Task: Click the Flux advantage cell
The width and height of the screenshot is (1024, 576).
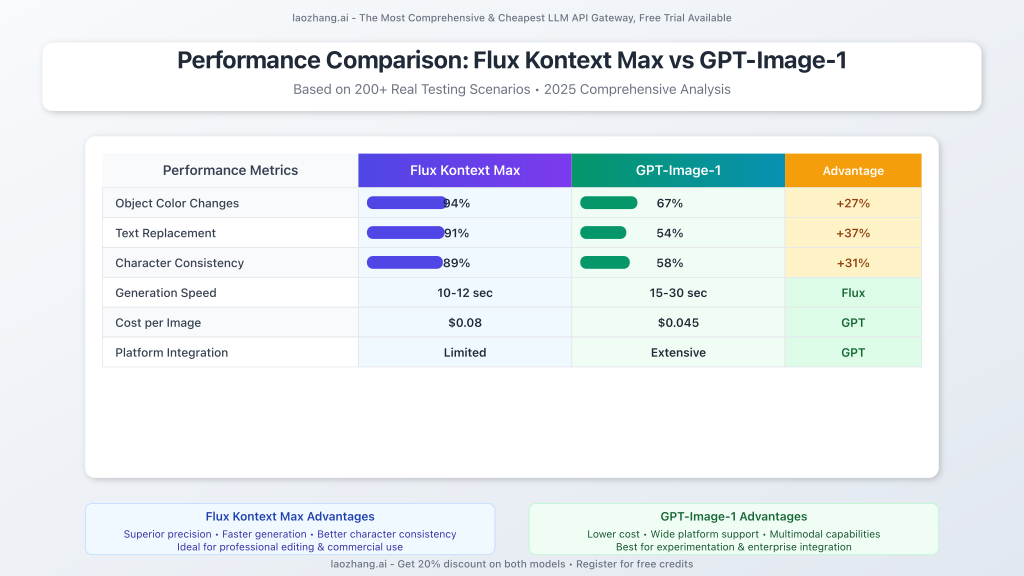Action: pyautogui.click(x=853, y=293)
